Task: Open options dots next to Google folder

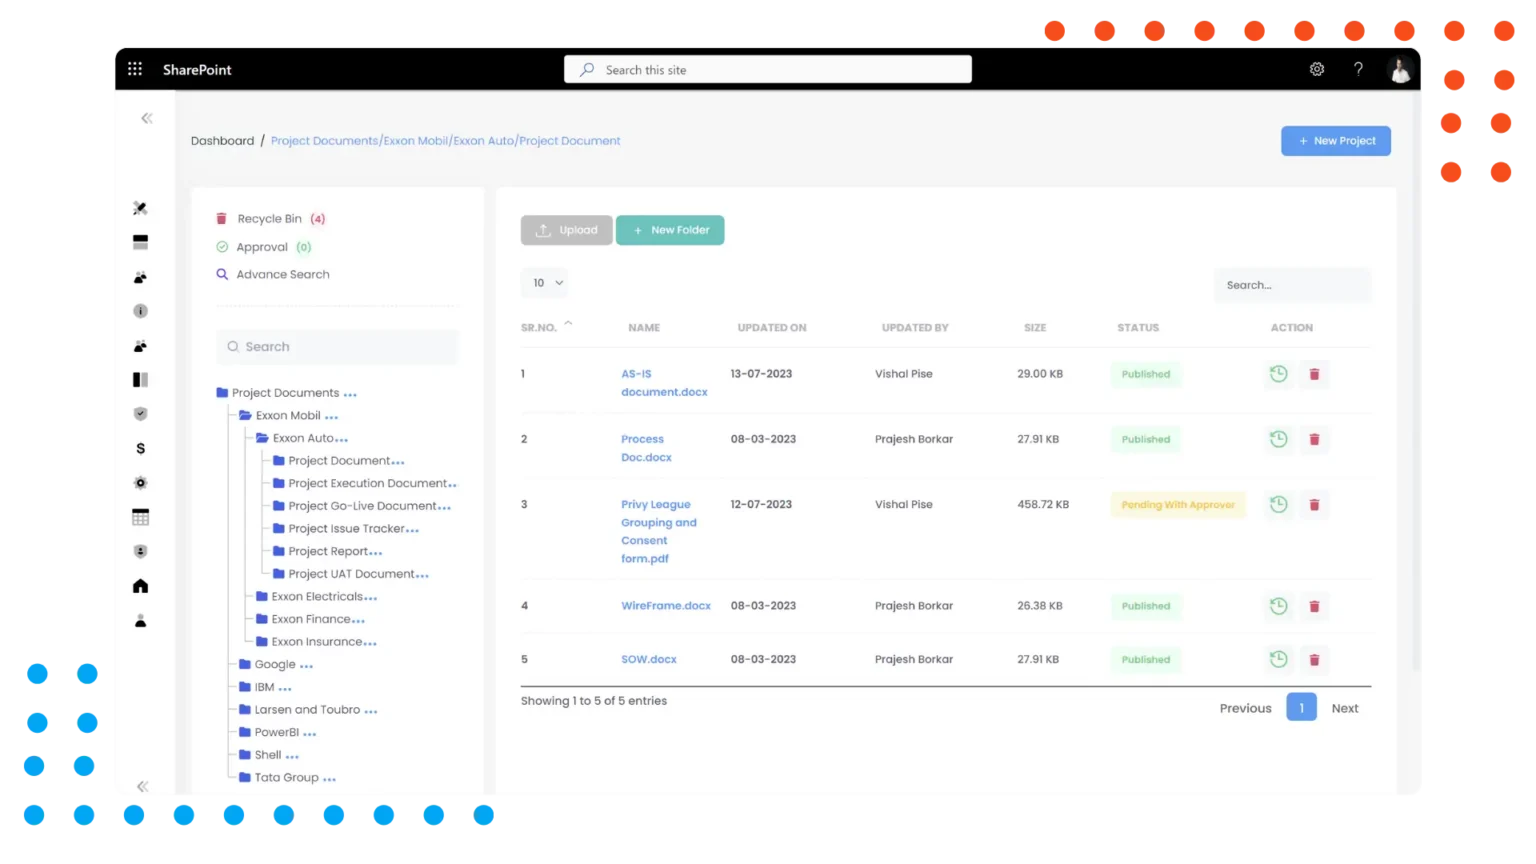Action: click(306, 666)
